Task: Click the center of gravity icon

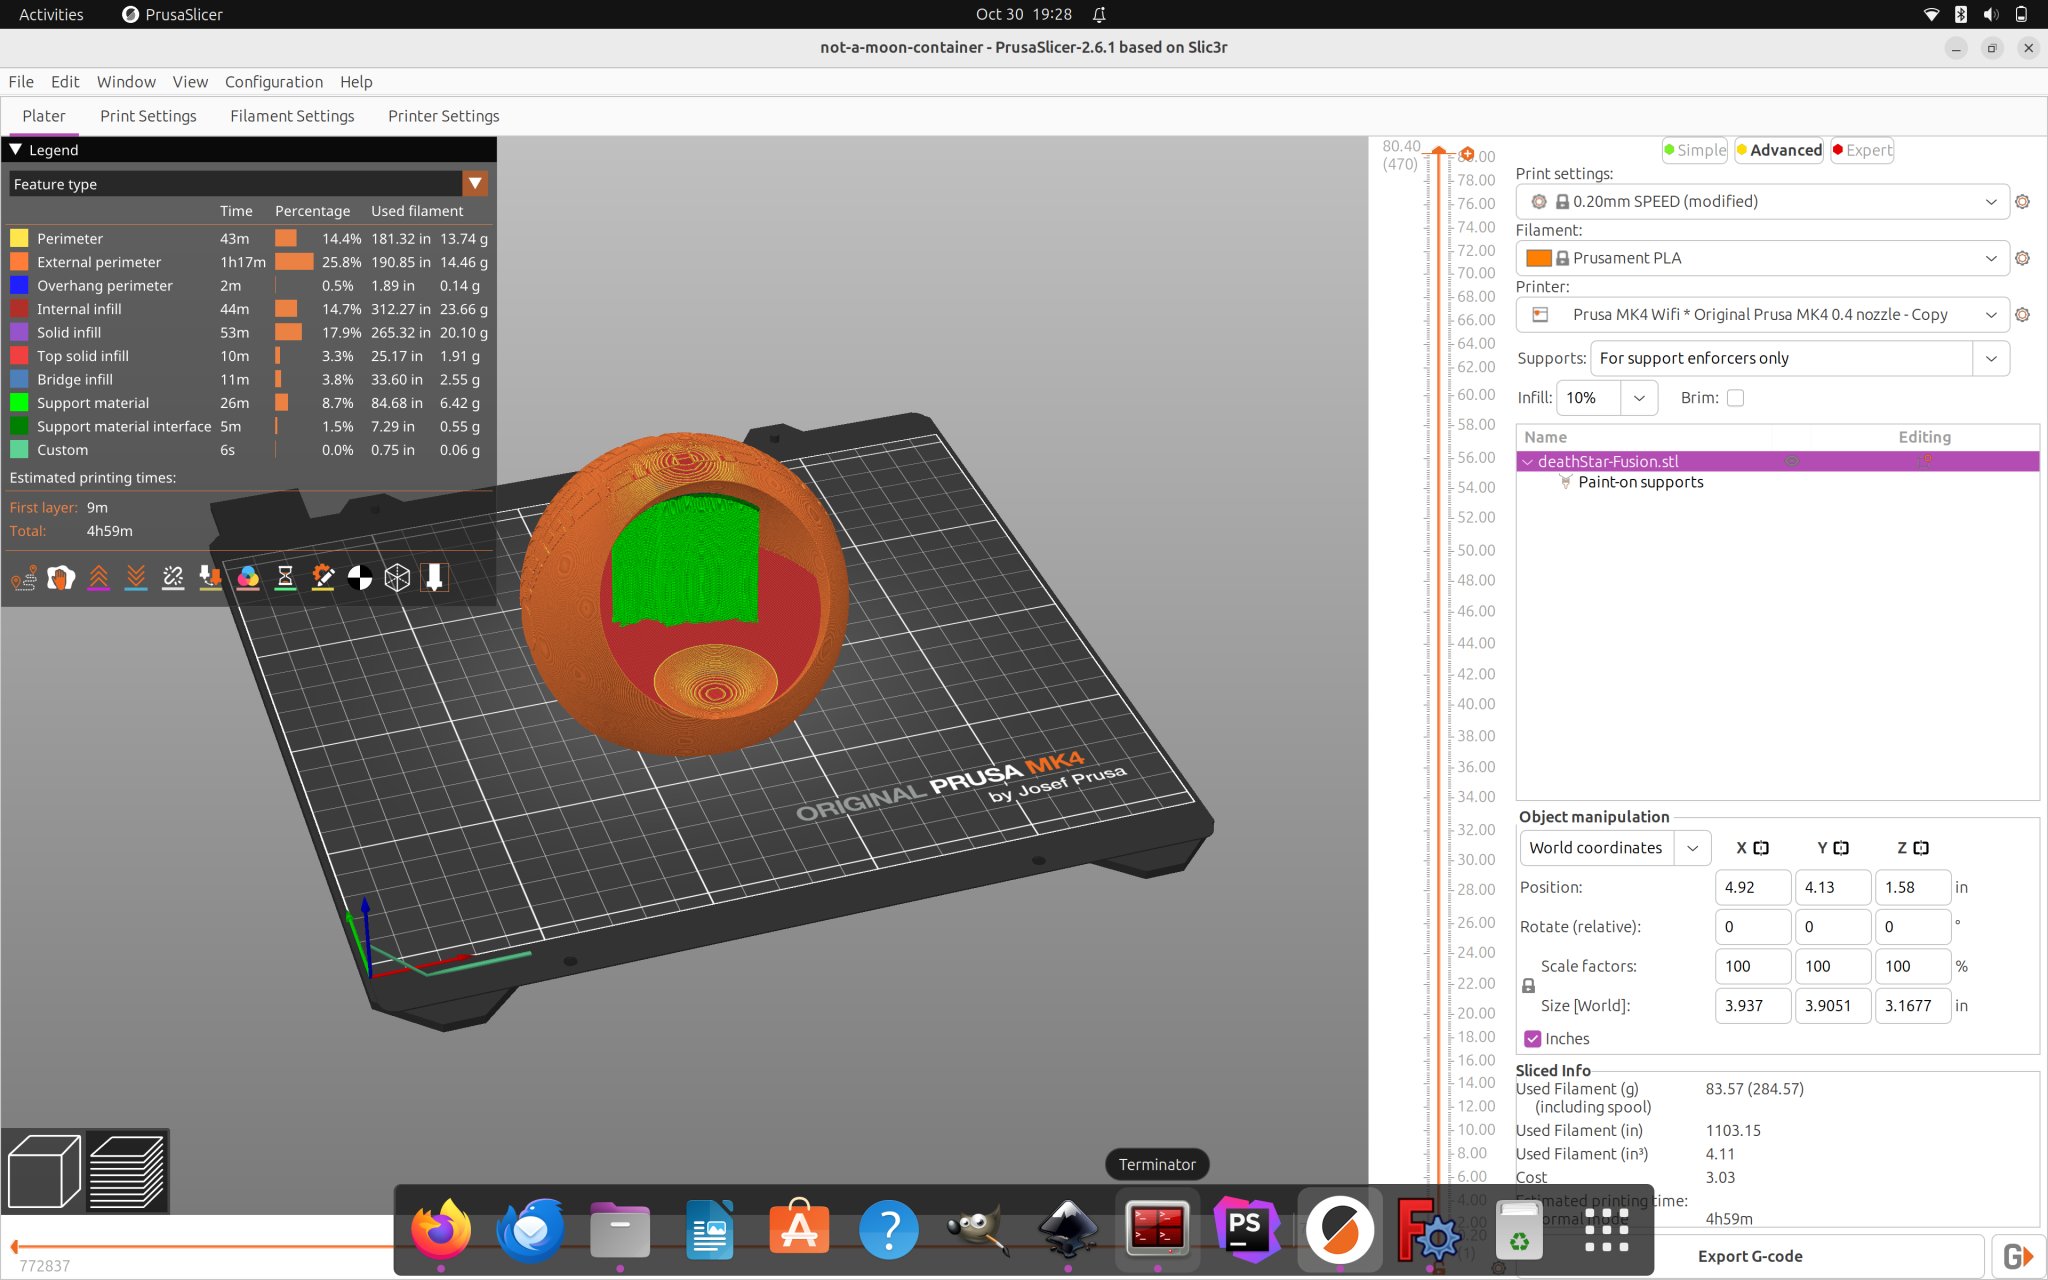Action: pos(360,577)
